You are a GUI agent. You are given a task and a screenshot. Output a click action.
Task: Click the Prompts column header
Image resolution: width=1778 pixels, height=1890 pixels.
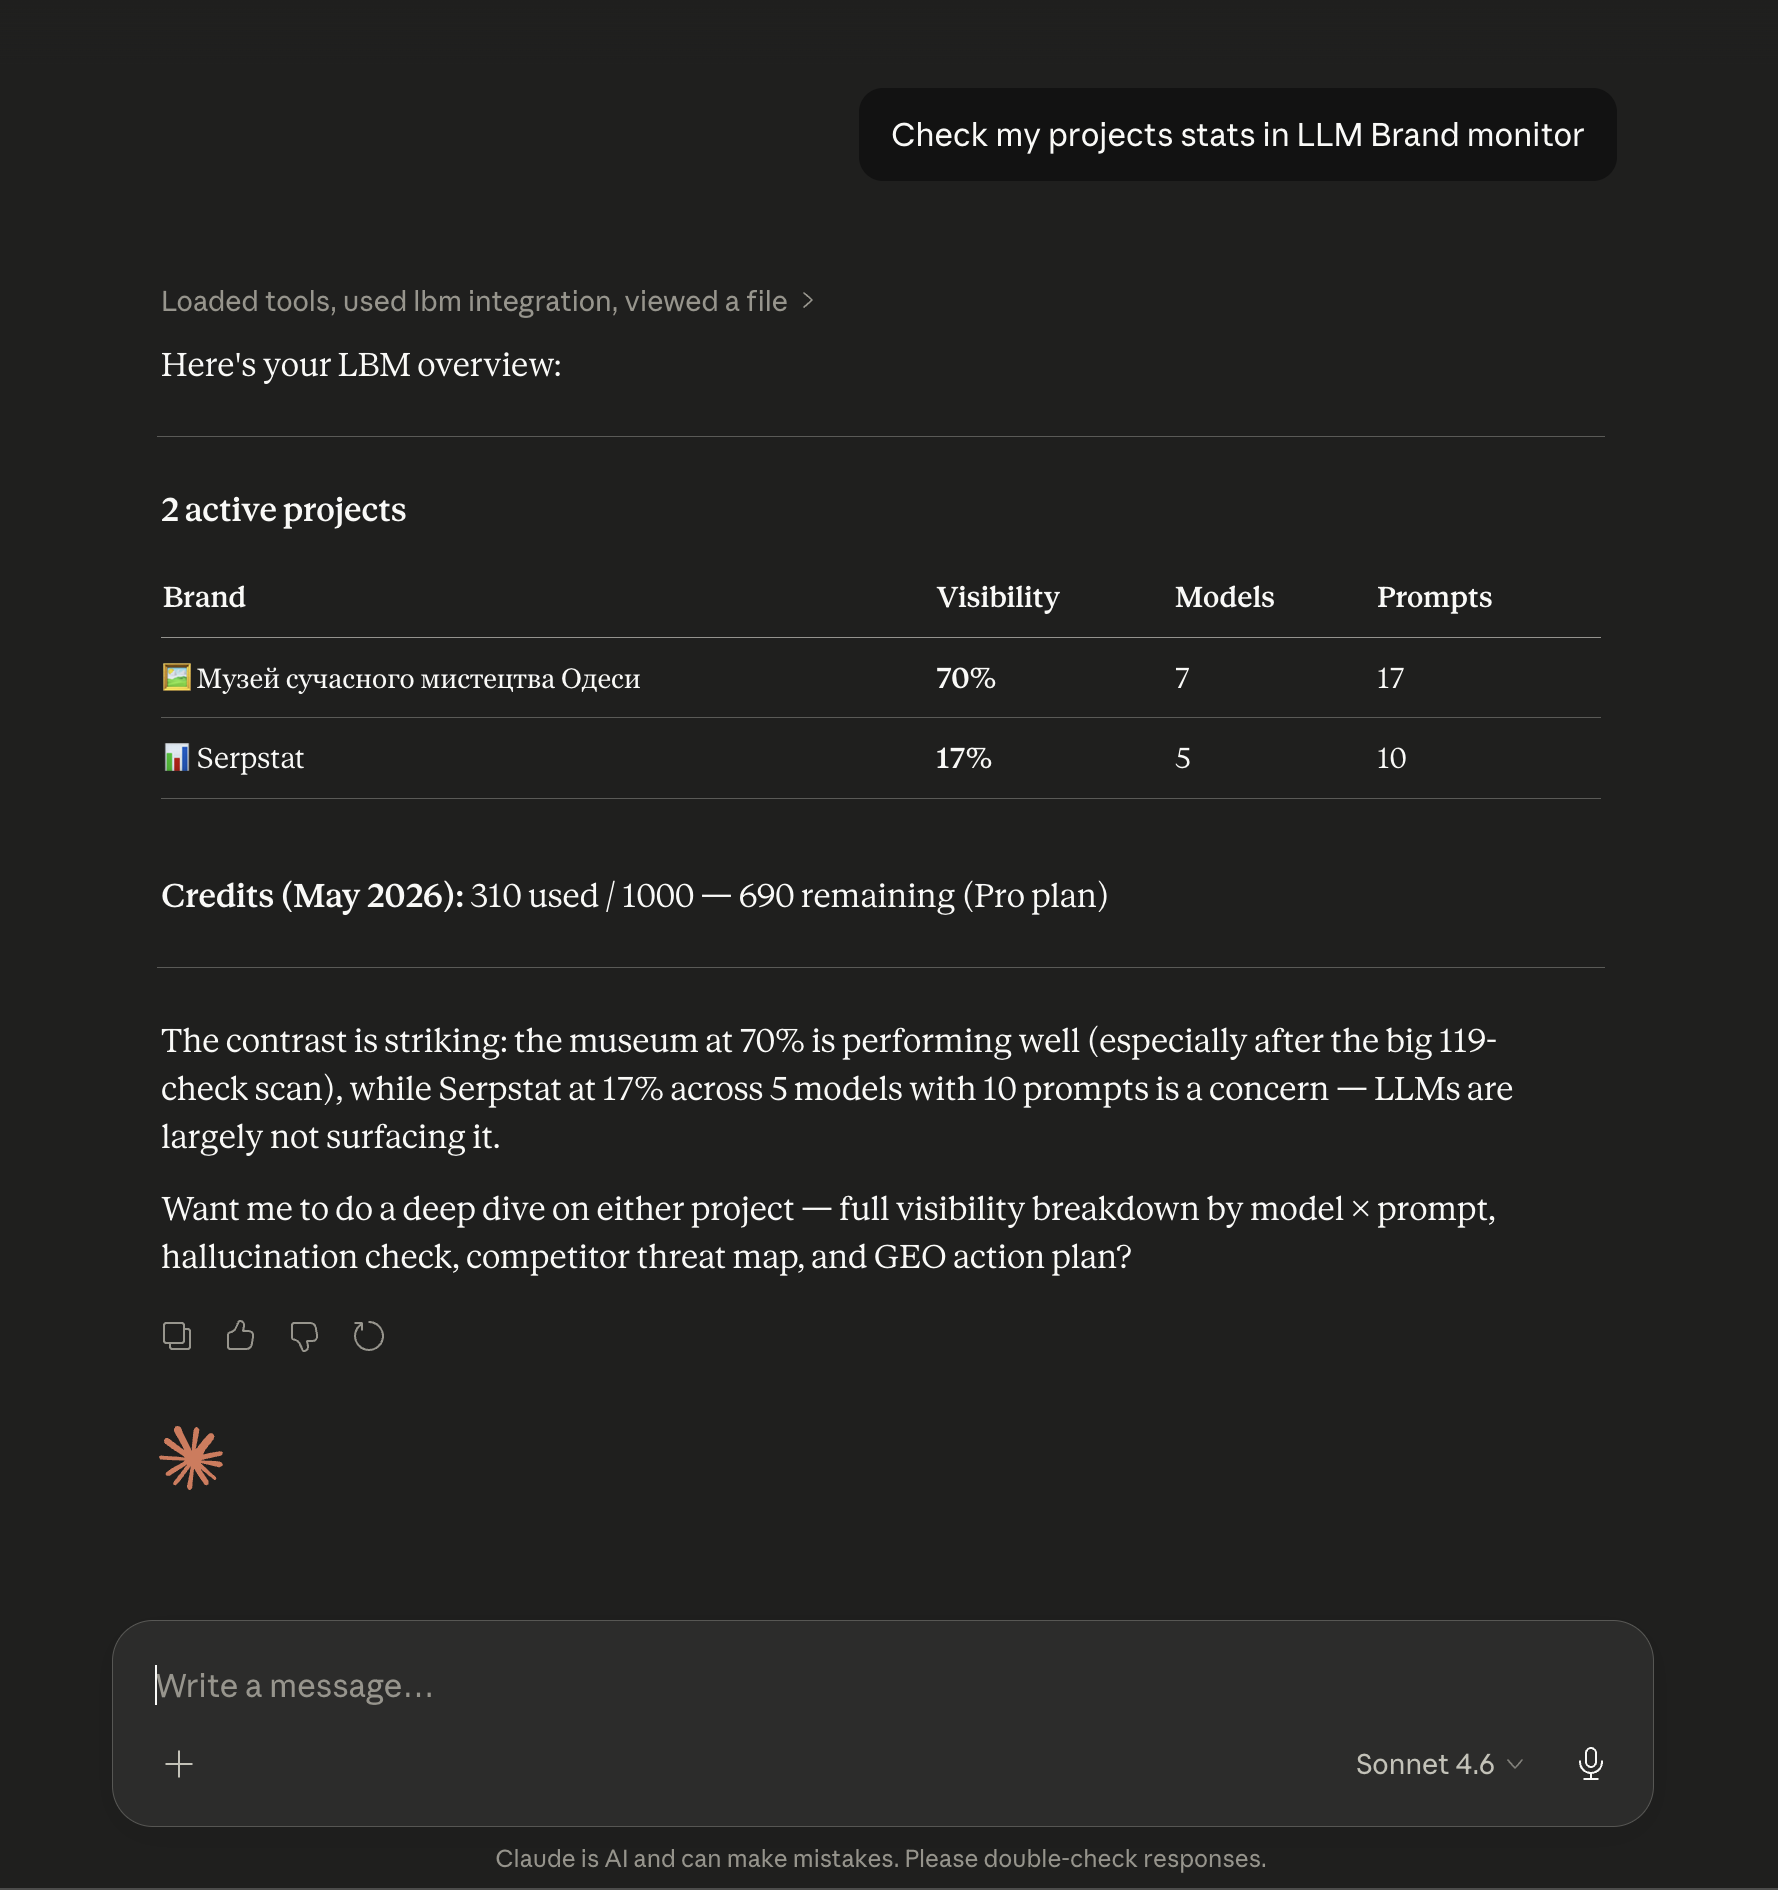(x=1434, y=597)
